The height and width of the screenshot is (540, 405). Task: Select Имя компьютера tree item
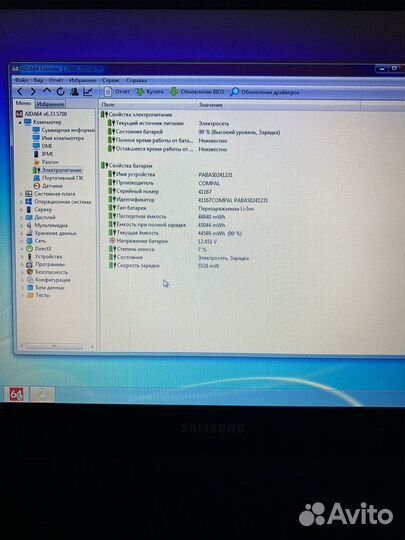[x=59, y=138]
